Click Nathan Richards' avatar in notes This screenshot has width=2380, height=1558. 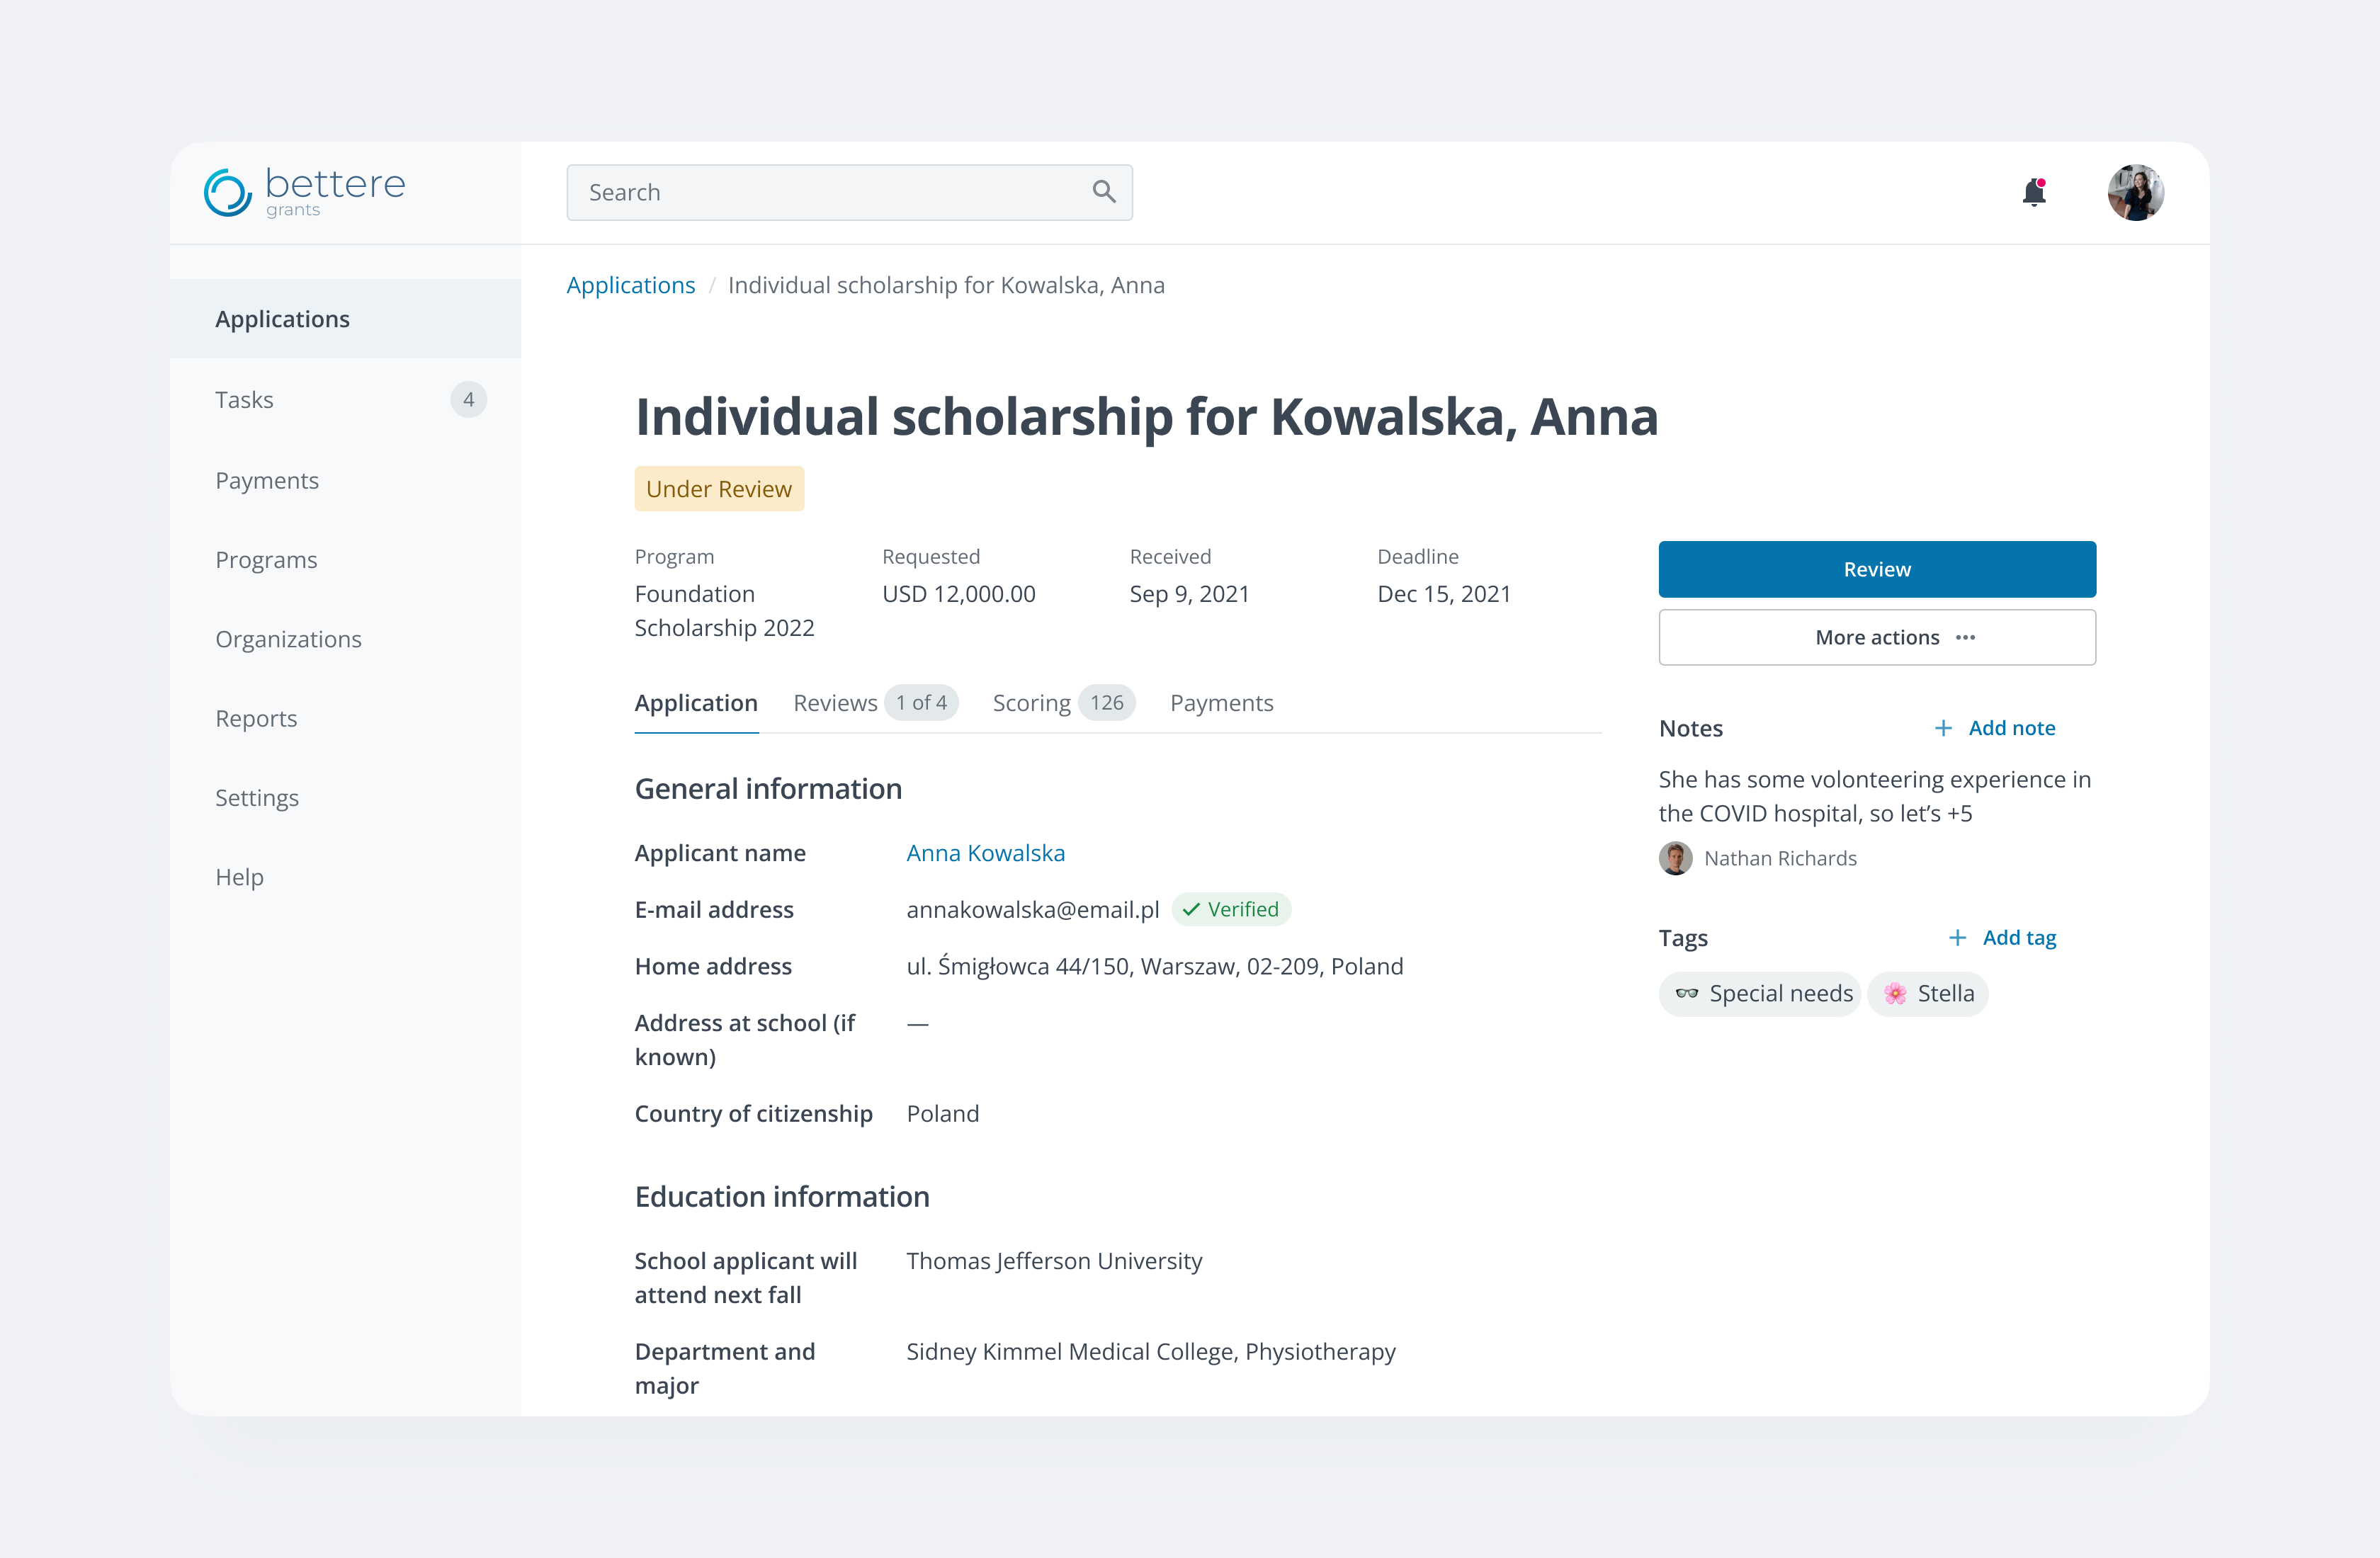[1676, 858]
